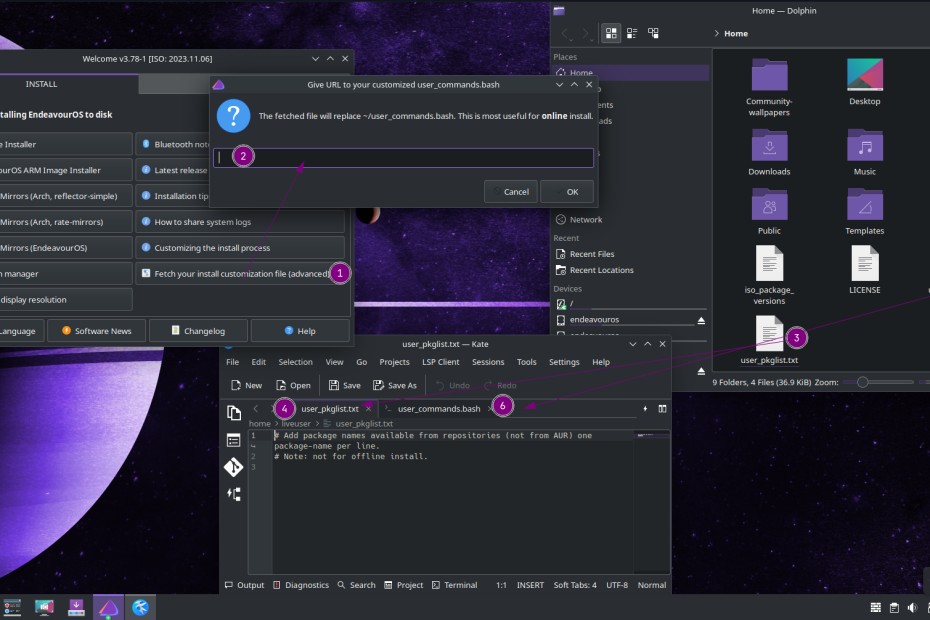Toggle Output panel in Kate
Viewport: 930px width, 620px height.
[x=244, y=585]
